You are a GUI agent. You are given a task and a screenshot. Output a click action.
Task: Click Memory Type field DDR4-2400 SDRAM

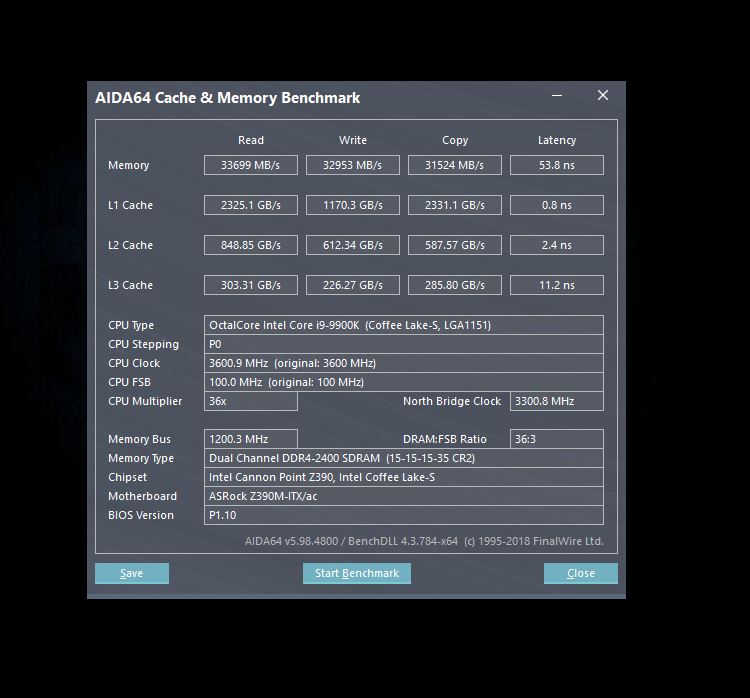pyautogui.click(x=404, y=458)
